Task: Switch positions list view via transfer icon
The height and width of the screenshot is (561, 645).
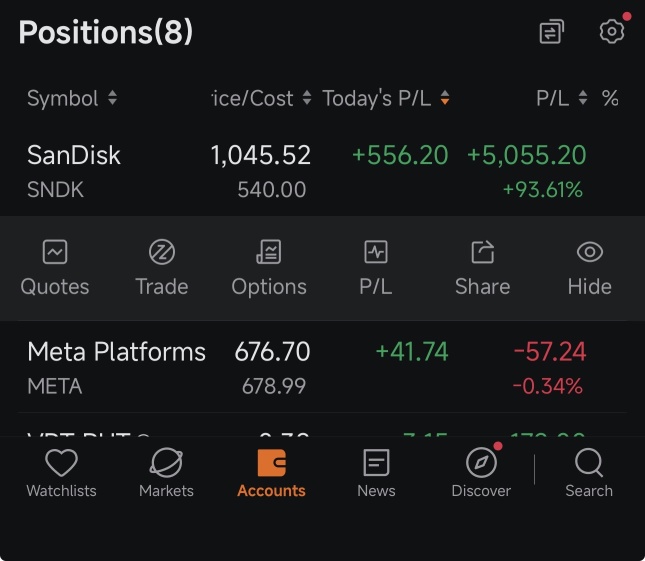Action: point(552,32)
